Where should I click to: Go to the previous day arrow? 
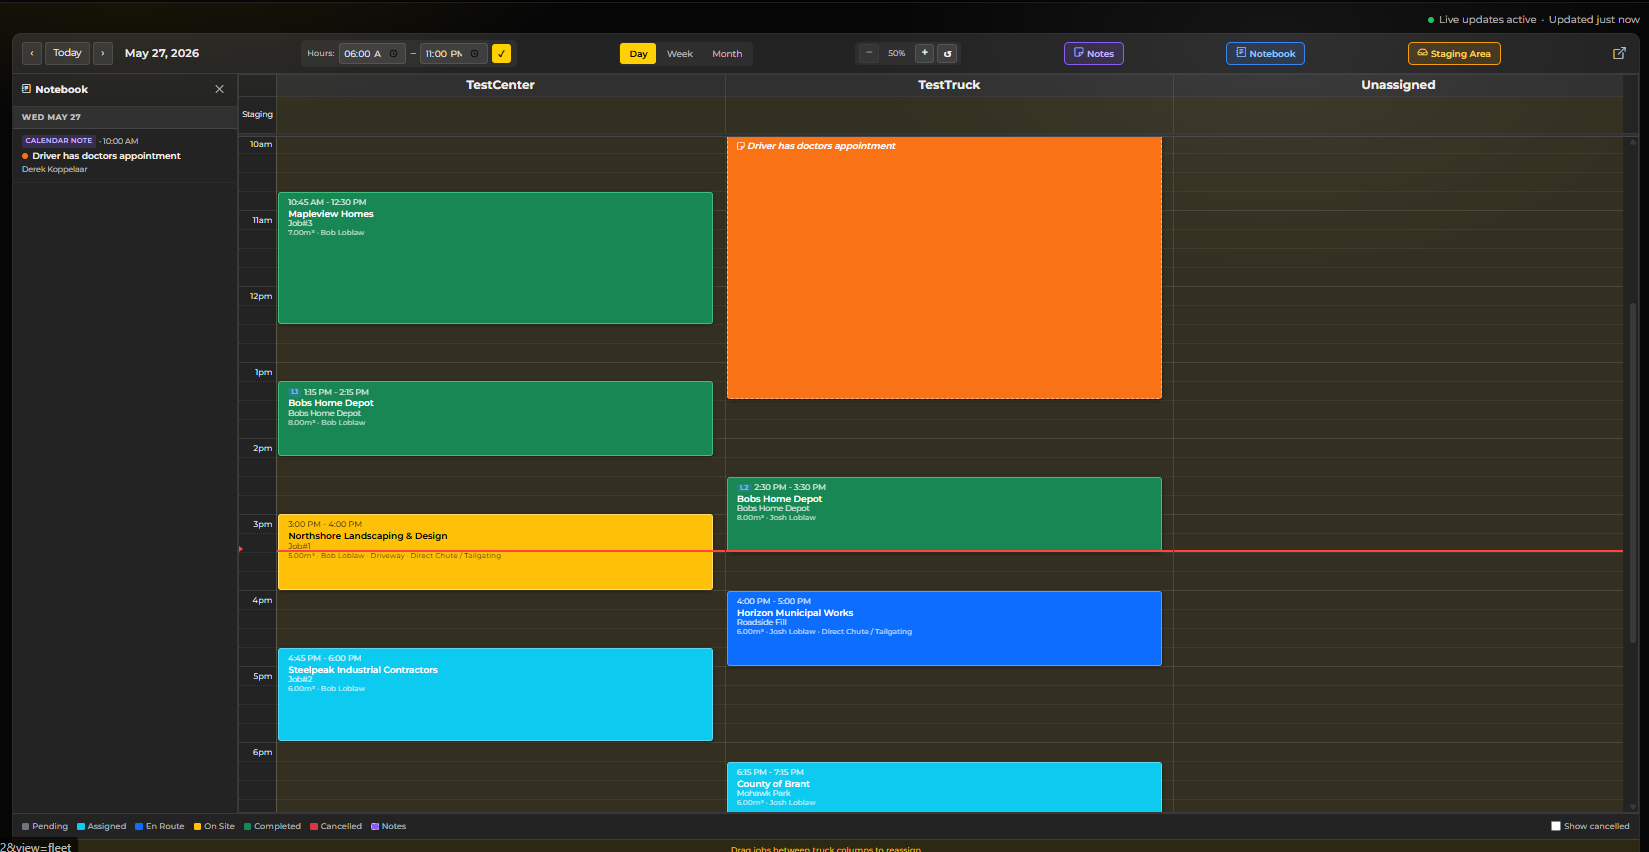coord(32,53)
